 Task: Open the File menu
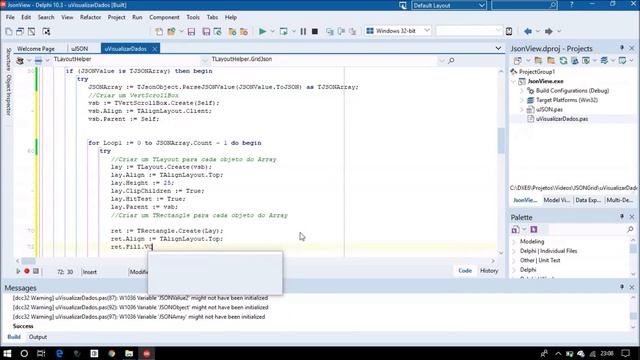click(x=10, y=17)
